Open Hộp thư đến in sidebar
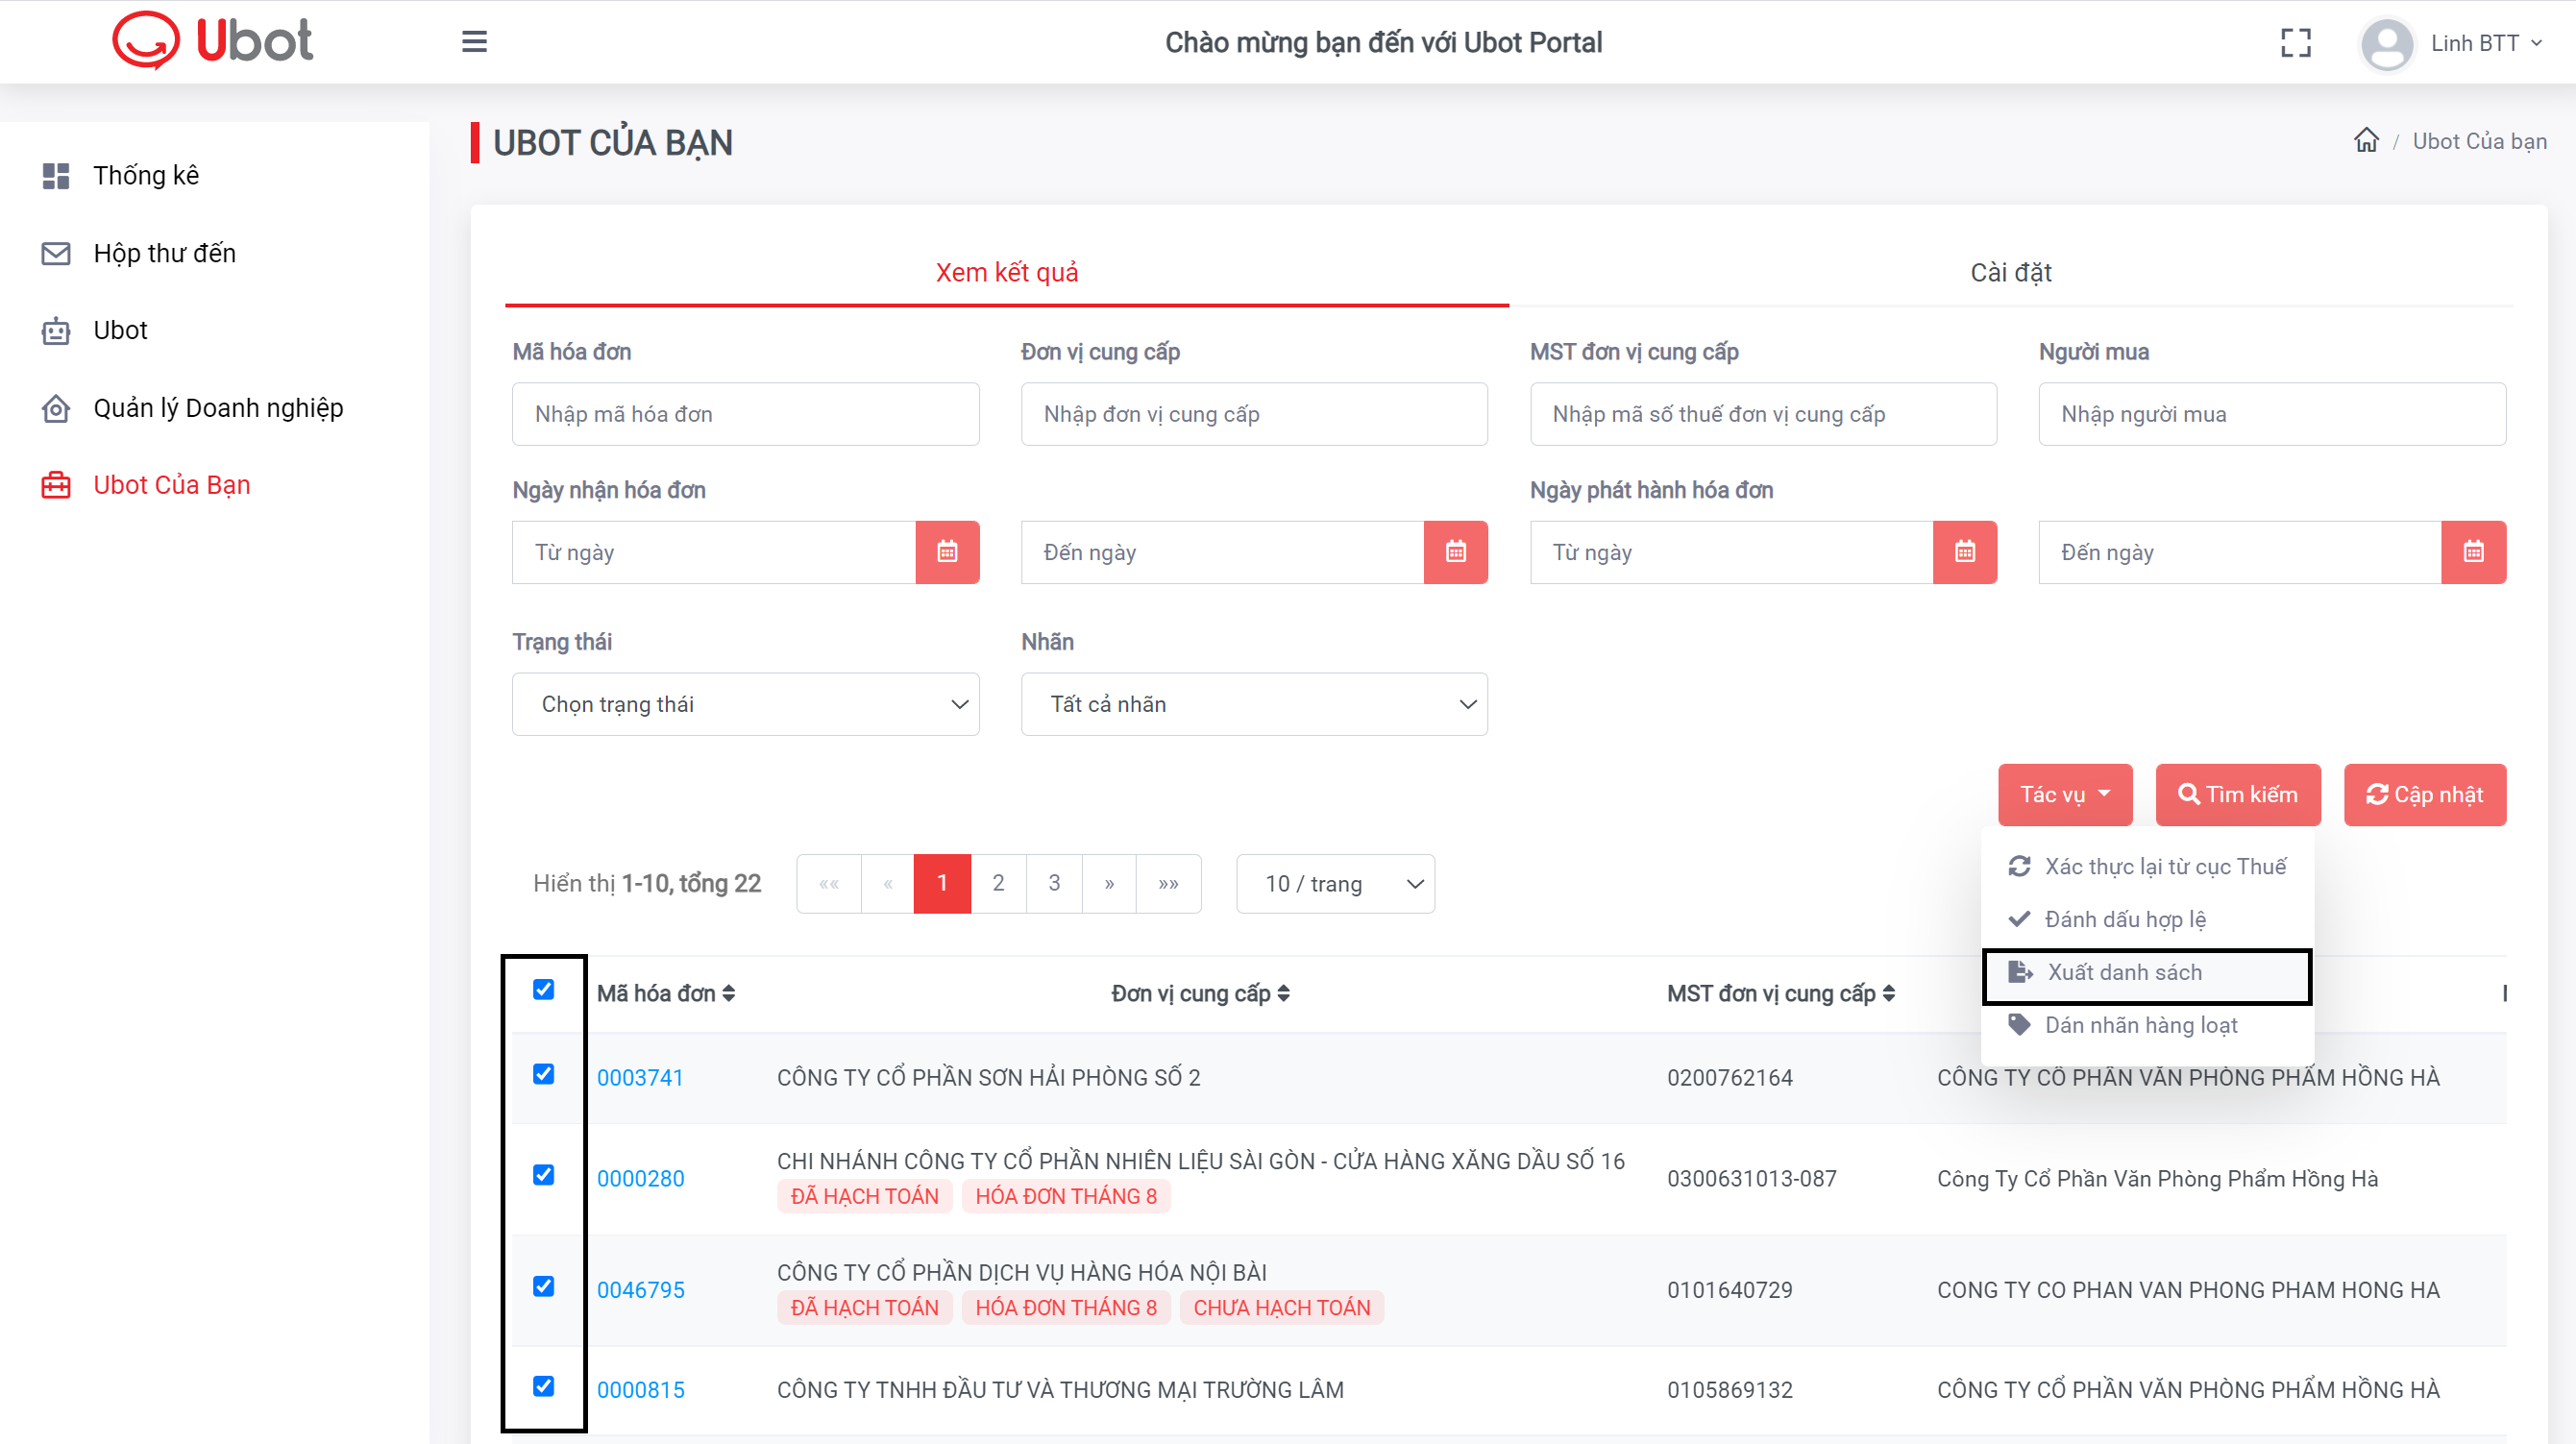This screenshot has width=2576, height=1444. coord(164,253)
